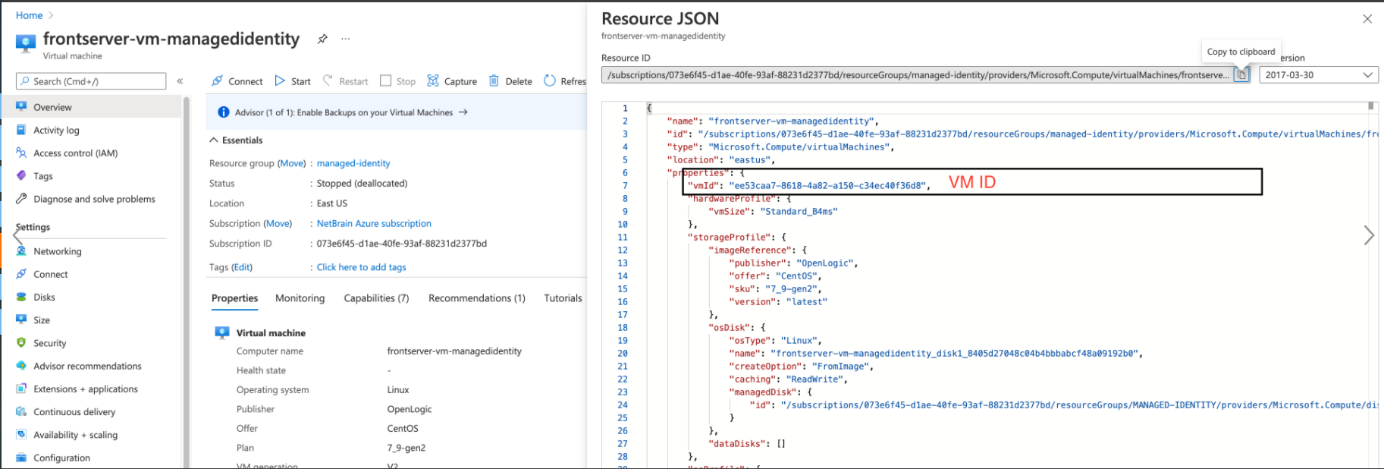The image size is (1384, 469).
Task: Collapse the Essentials section
Action: point(214,141)
